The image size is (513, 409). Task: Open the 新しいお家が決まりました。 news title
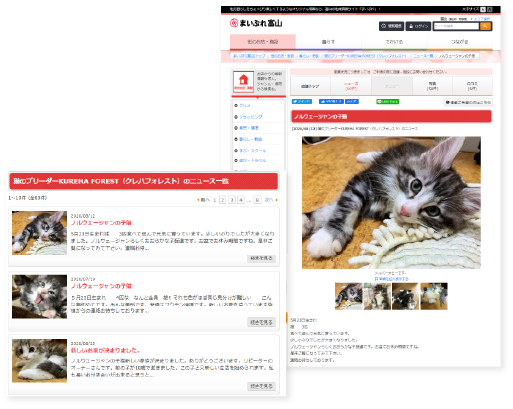coord(105,350)
